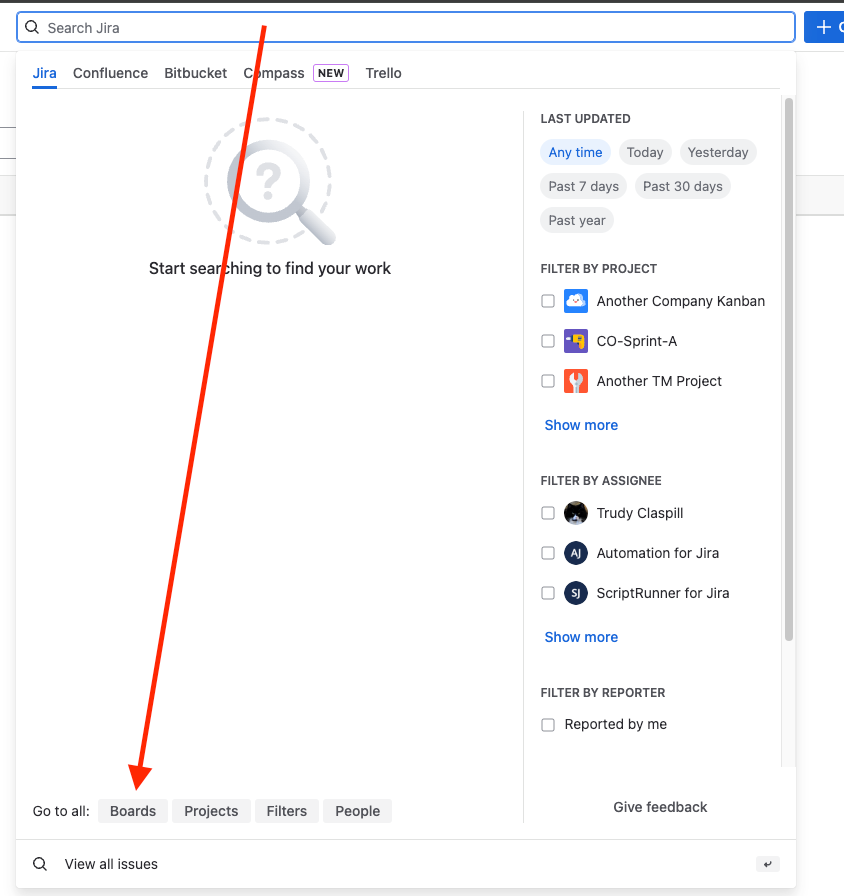
Task: Click the NEW badge beside Compass
Action: click(x=331, y=73)
